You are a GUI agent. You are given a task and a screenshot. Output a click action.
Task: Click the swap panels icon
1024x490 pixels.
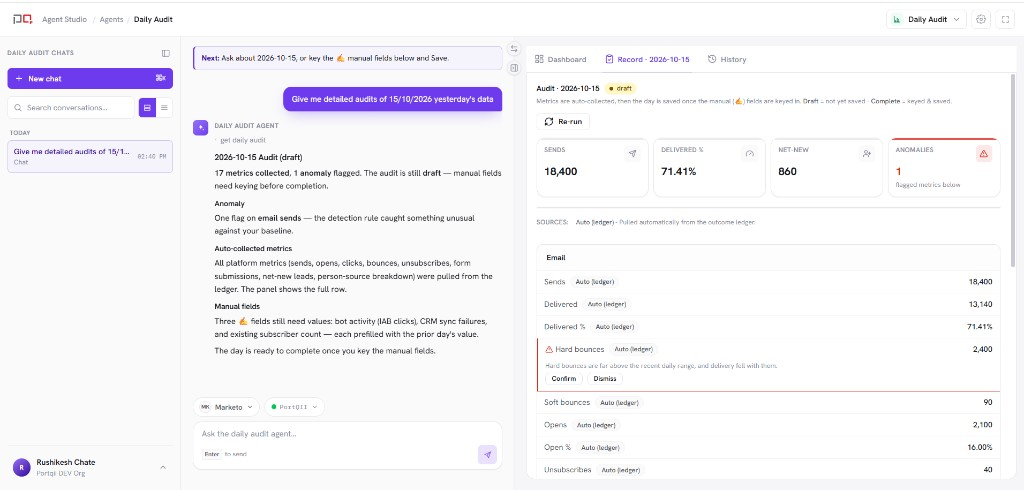click(x=514, y=49)
